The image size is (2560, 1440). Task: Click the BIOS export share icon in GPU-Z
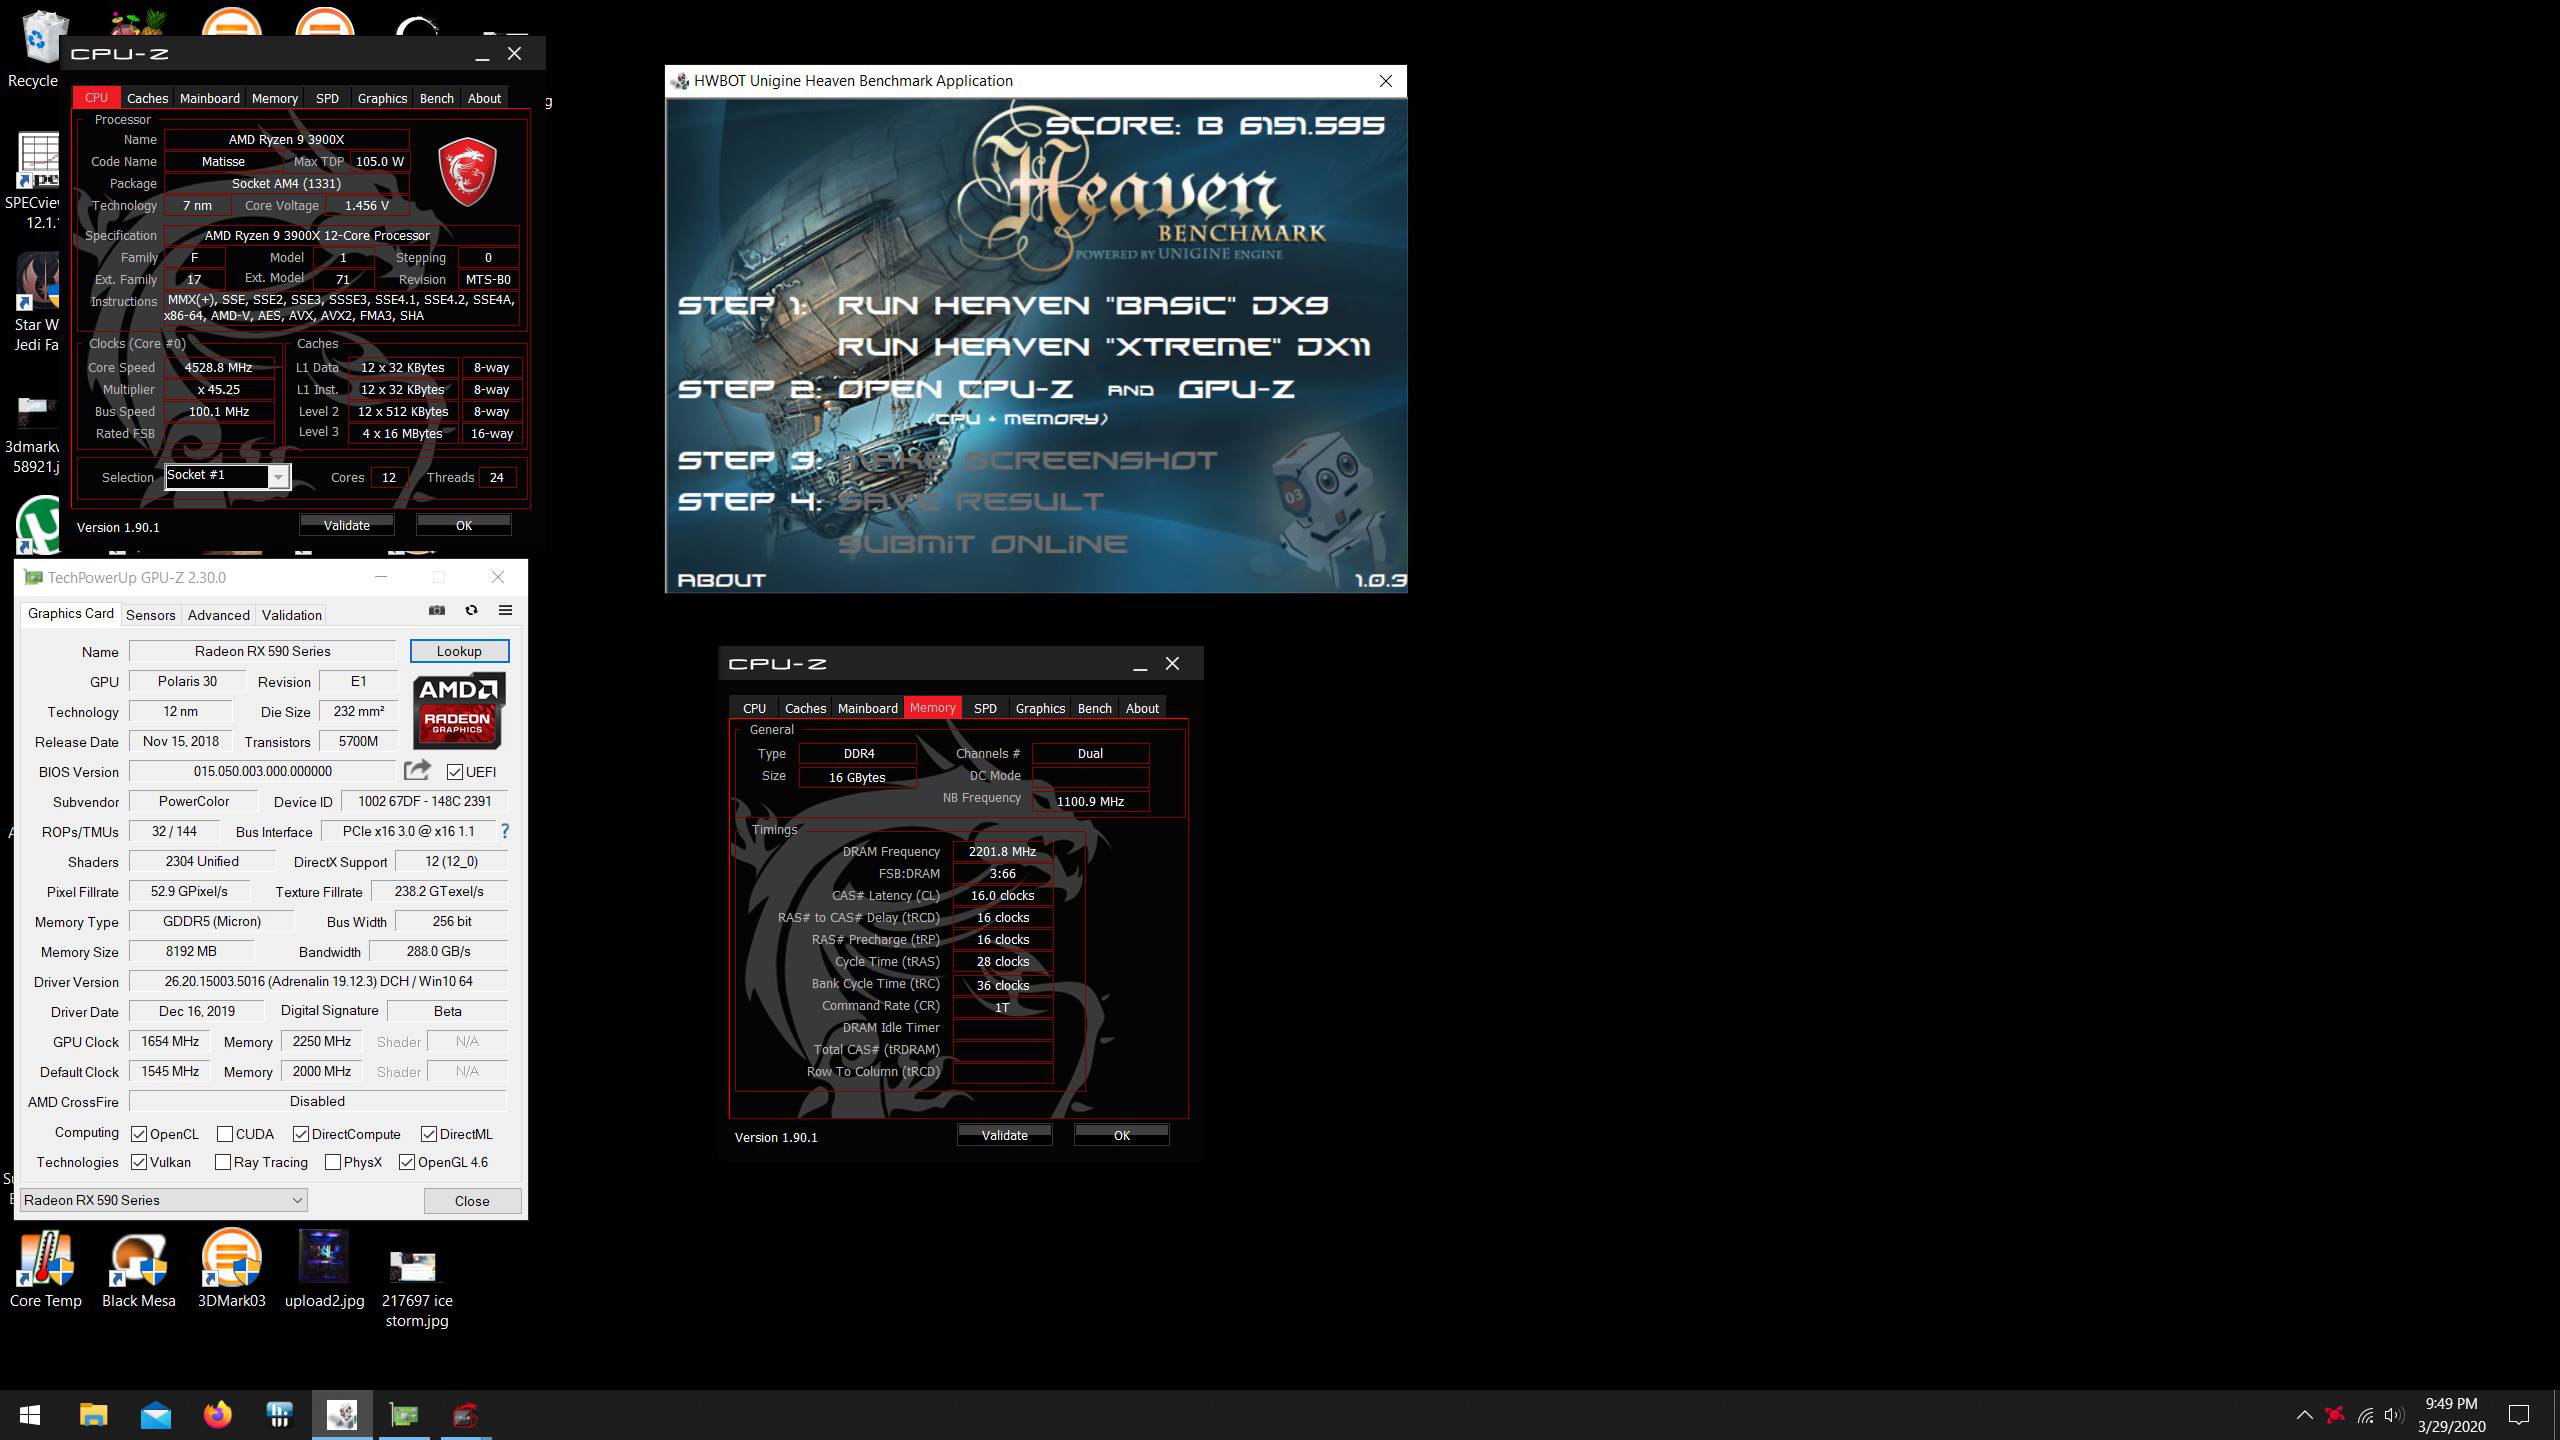coord(417,770)
